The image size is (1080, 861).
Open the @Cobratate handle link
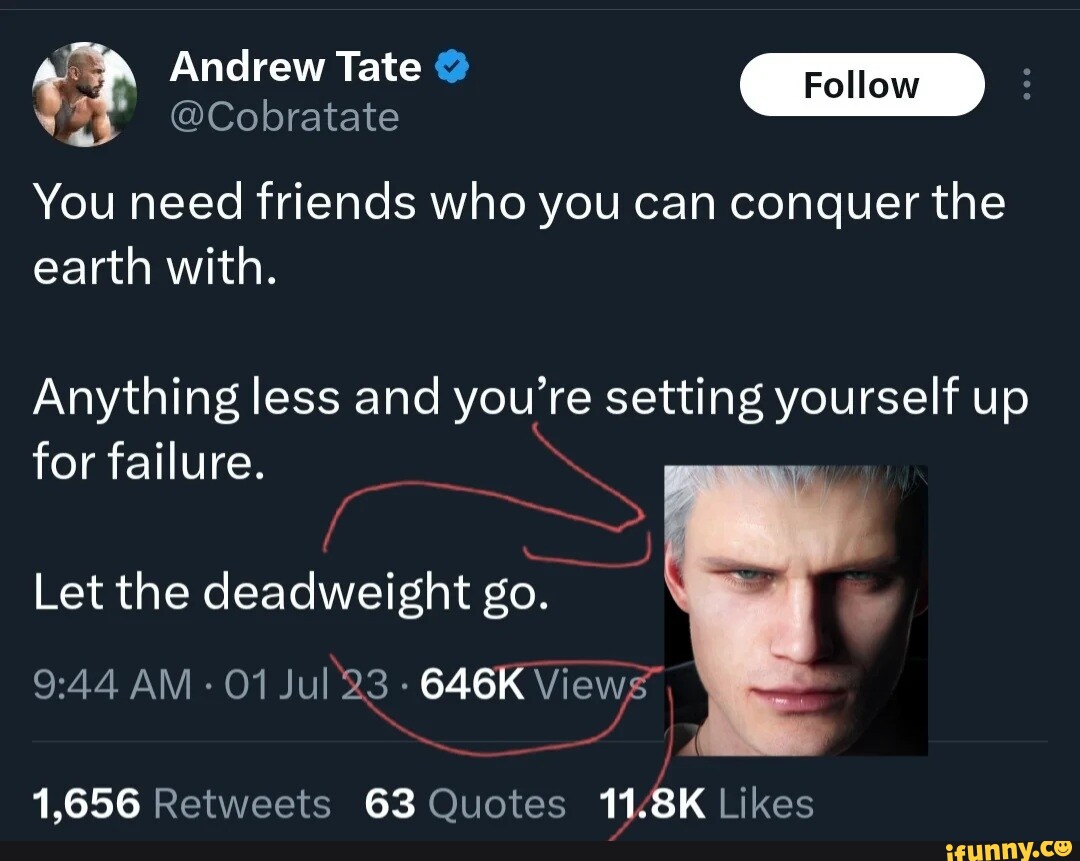coord(284,116)
